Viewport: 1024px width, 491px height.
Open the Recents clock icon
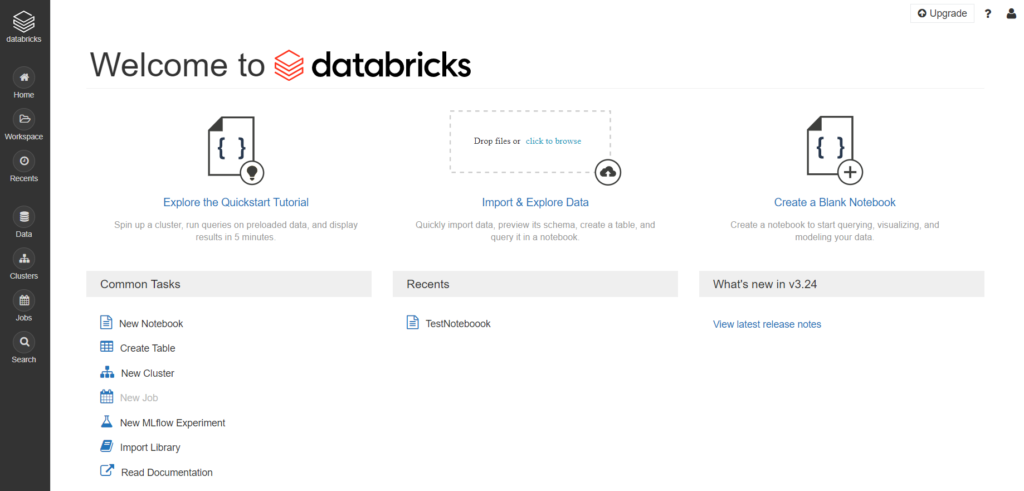click(x=24, y=161)
